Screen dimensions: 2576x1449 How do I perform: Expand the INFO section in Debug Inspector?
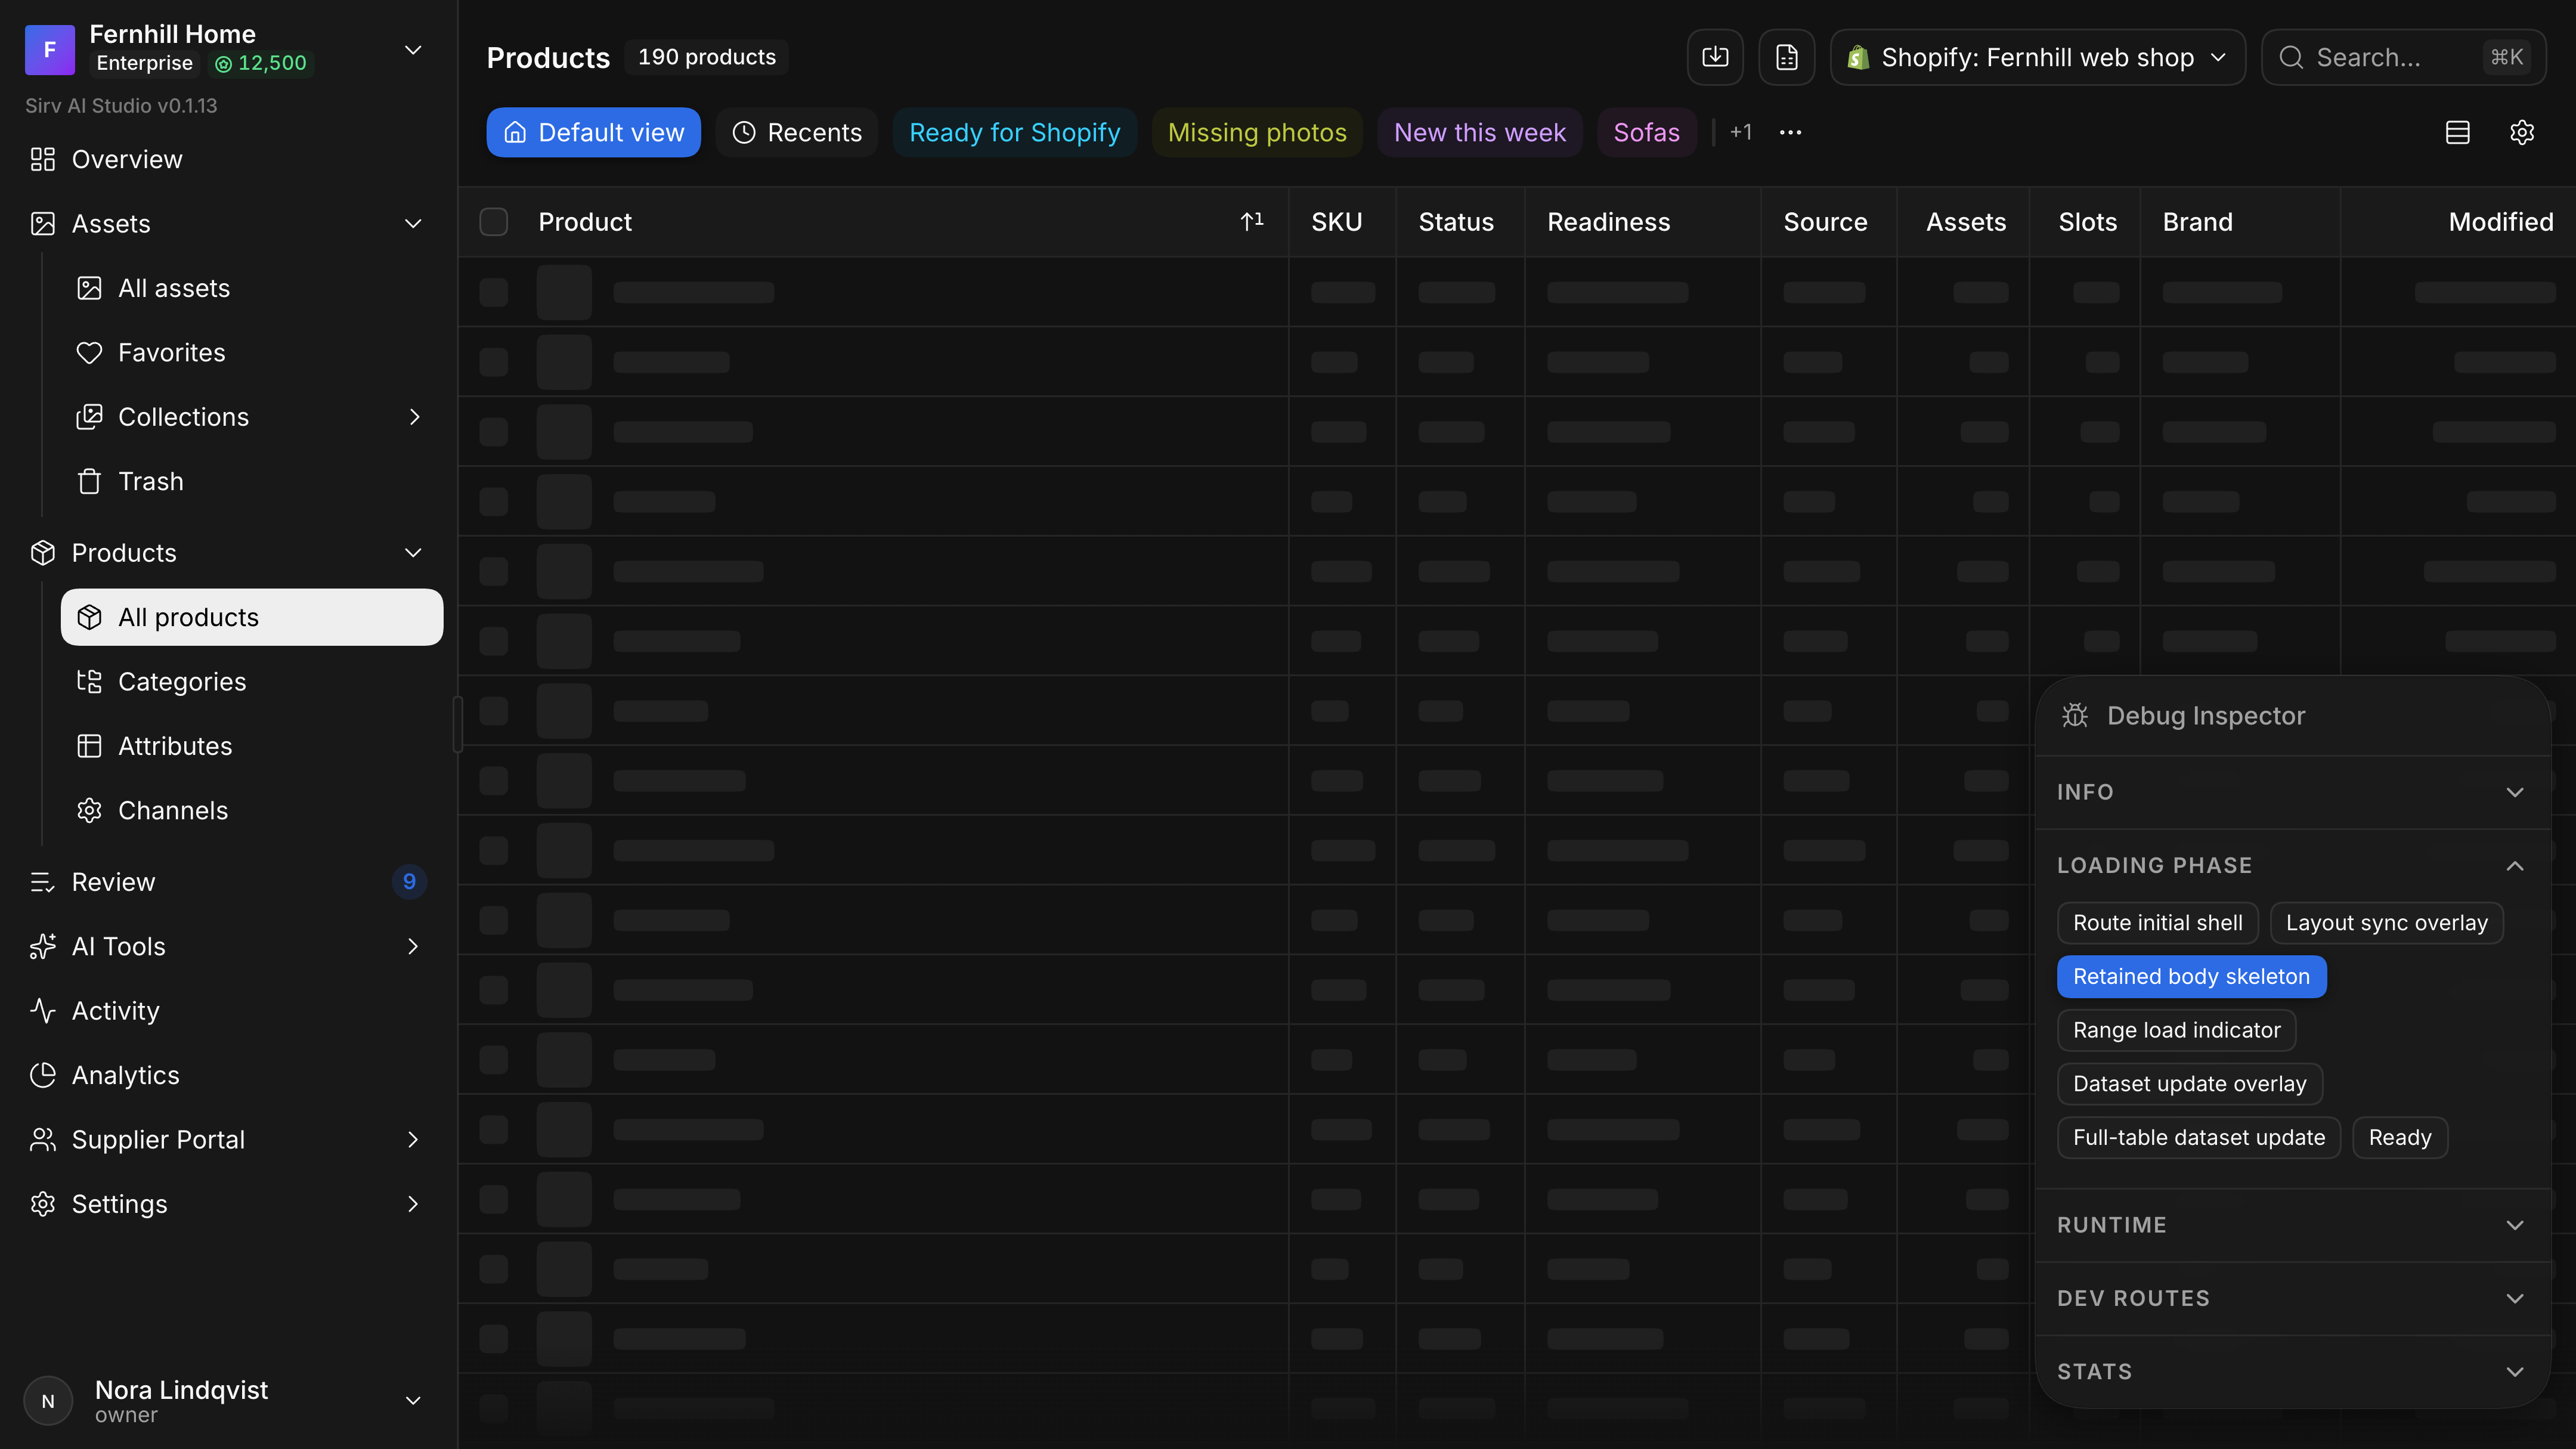click(2292, 792)
